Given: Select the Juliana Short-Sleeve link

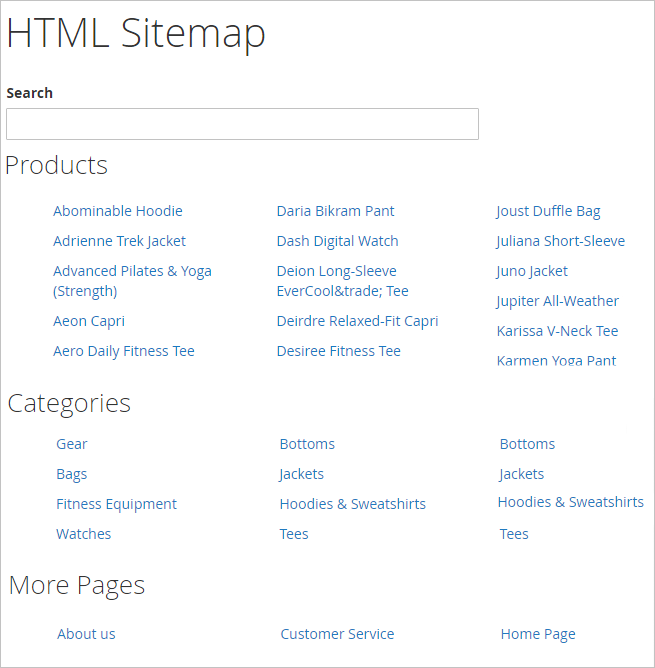Looking at the screenshot, I should pos(560,241).
